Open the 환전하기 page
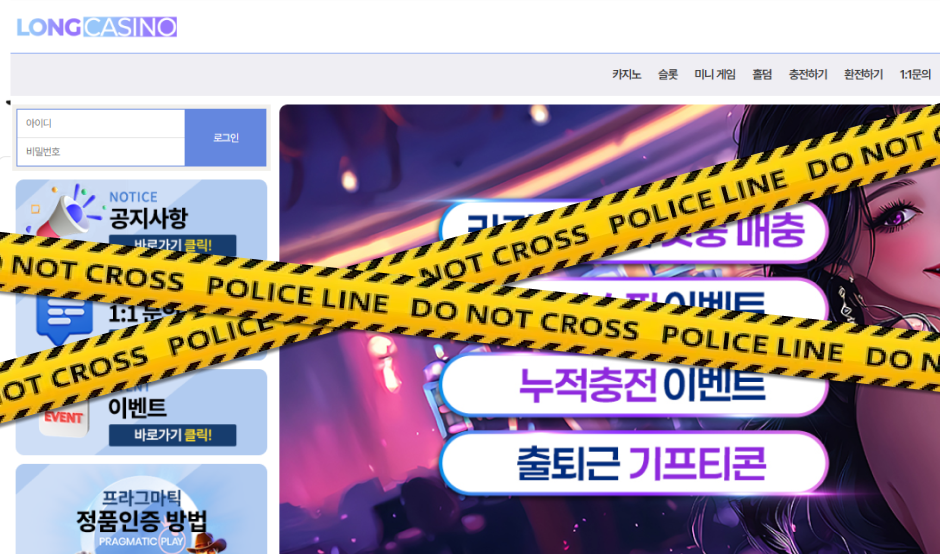 point(863,74)
